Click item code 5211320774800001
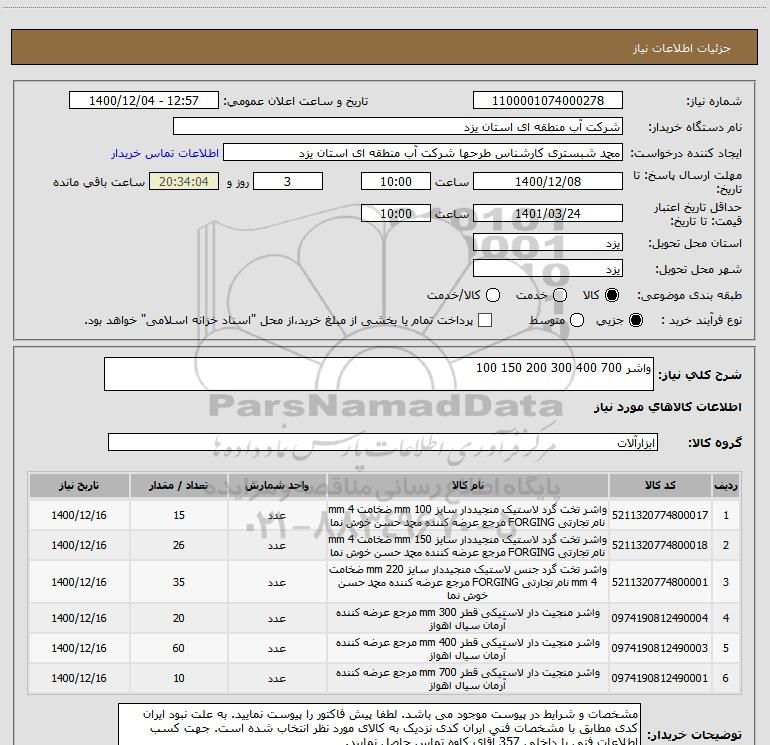The width and height of the screenshot is (770, 745). pos(660,582)
